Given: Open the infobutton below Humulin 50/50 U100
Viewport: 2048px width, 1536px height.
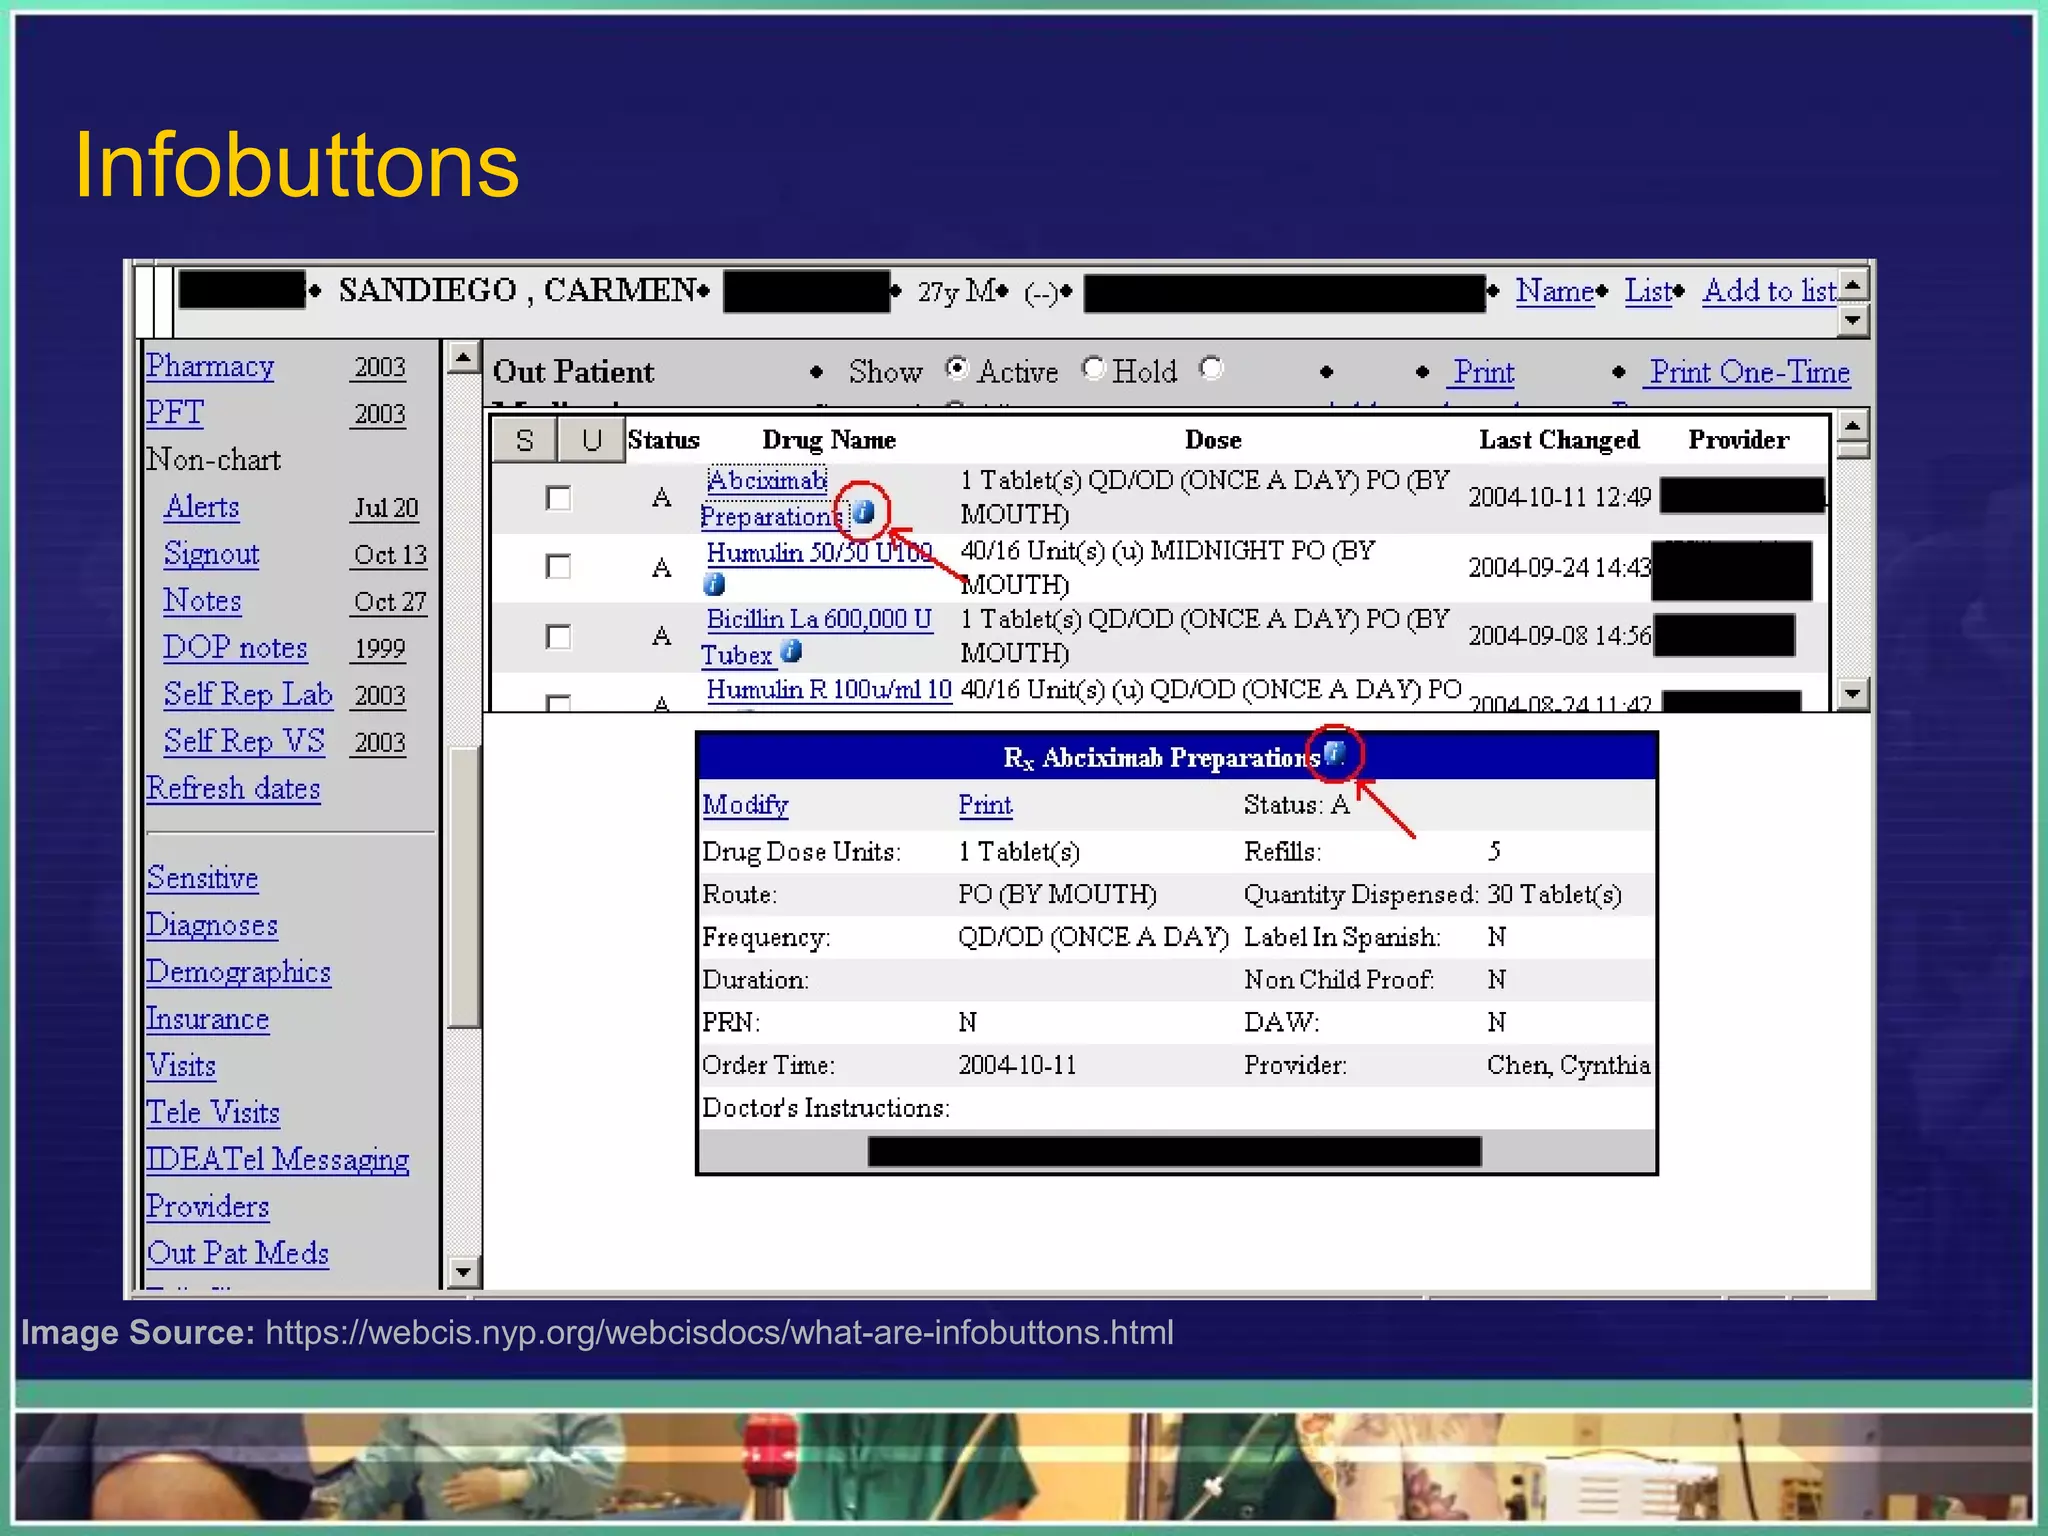Looking at the screenshot, I should 714,584.
